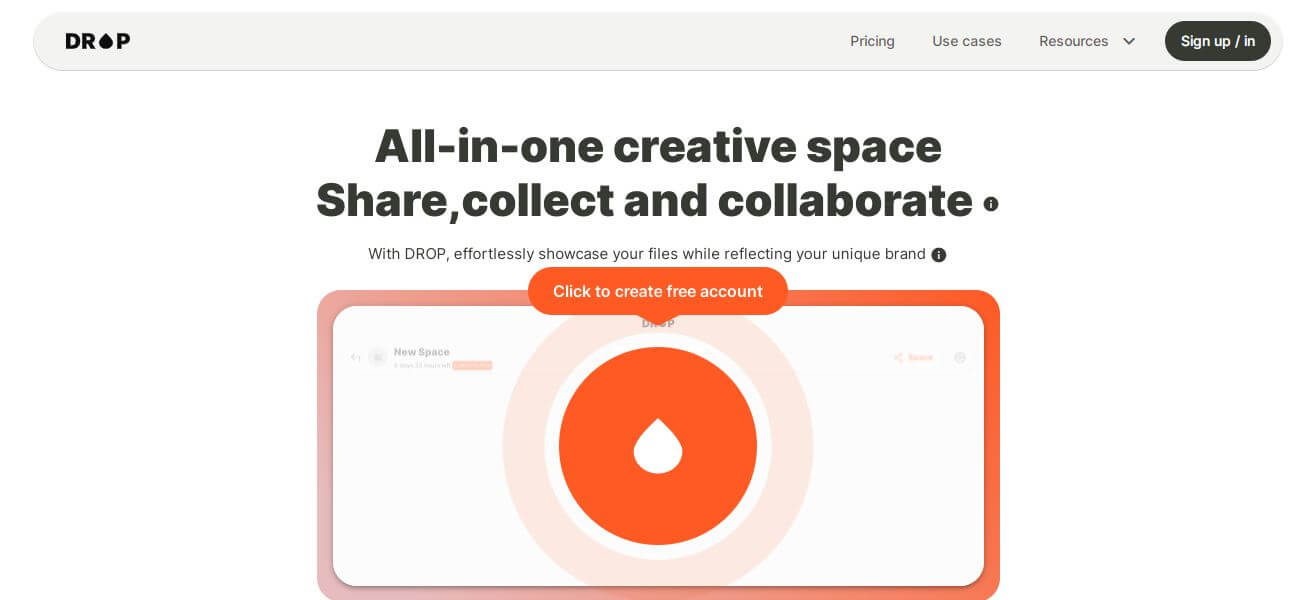Click the Sign up / in button
Image resolution: width=1310 pixels, height=600 pixels.
pyautogui.click(x=1217, y=41)
